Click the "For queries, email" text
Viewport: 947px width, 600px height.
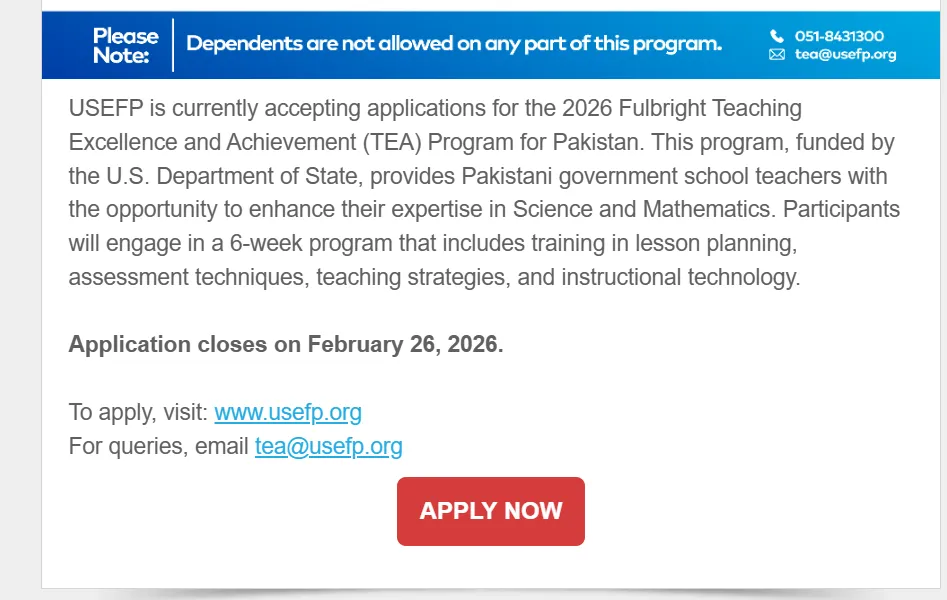(x=158, y=446)
